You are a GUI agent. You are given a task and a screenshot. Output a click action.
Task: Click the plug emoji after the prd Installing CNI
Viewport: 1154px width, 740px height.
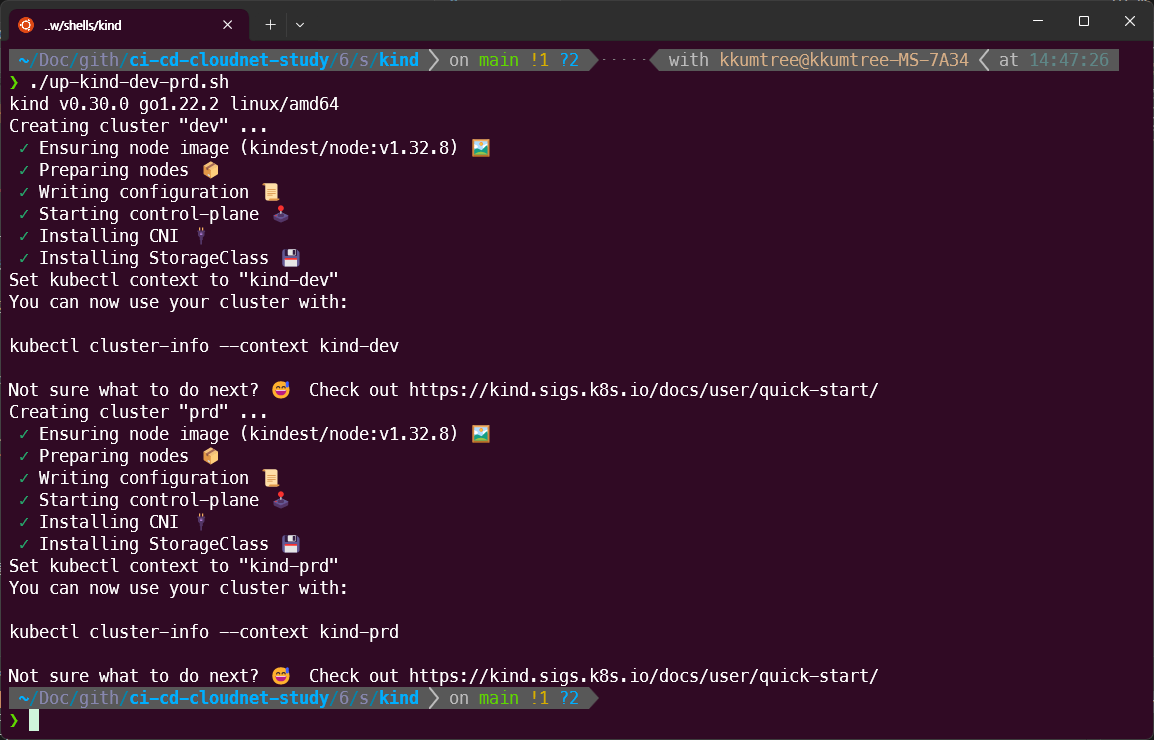pos(201,522)
